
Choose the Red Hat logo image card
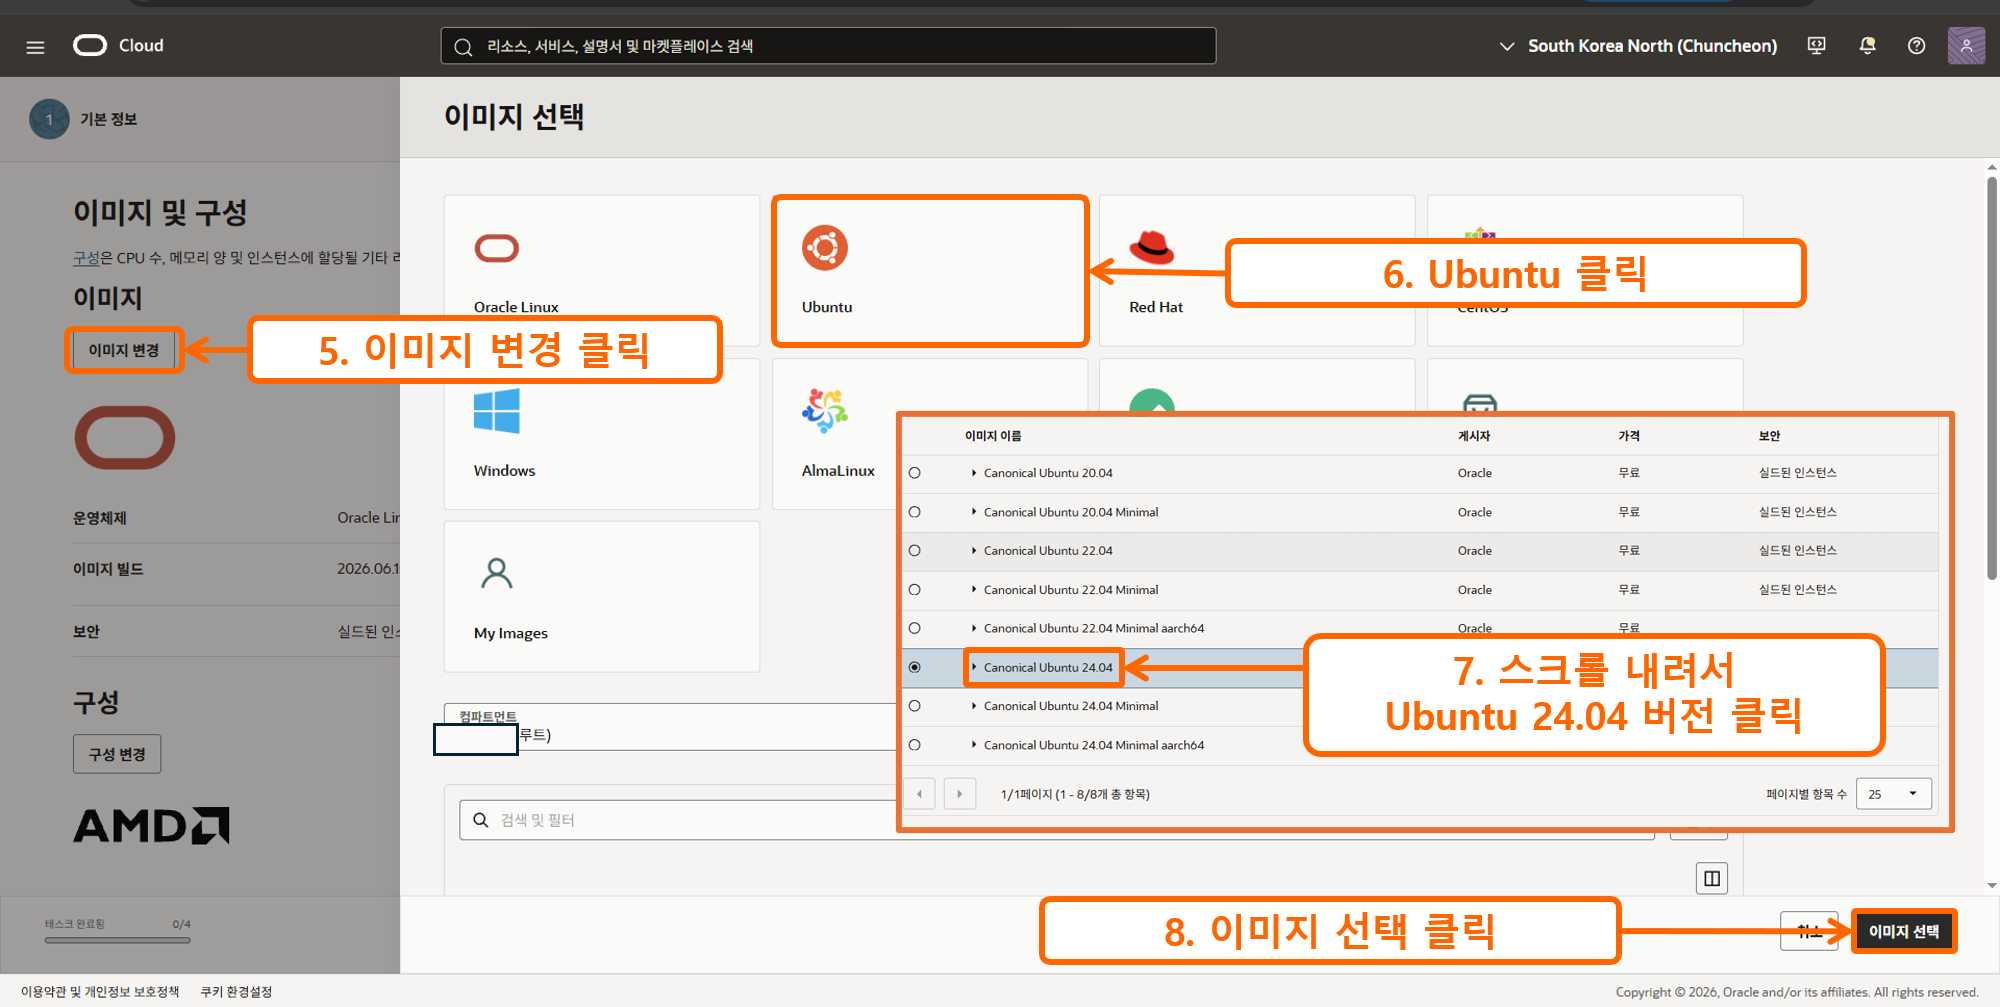coord(1152,247)
